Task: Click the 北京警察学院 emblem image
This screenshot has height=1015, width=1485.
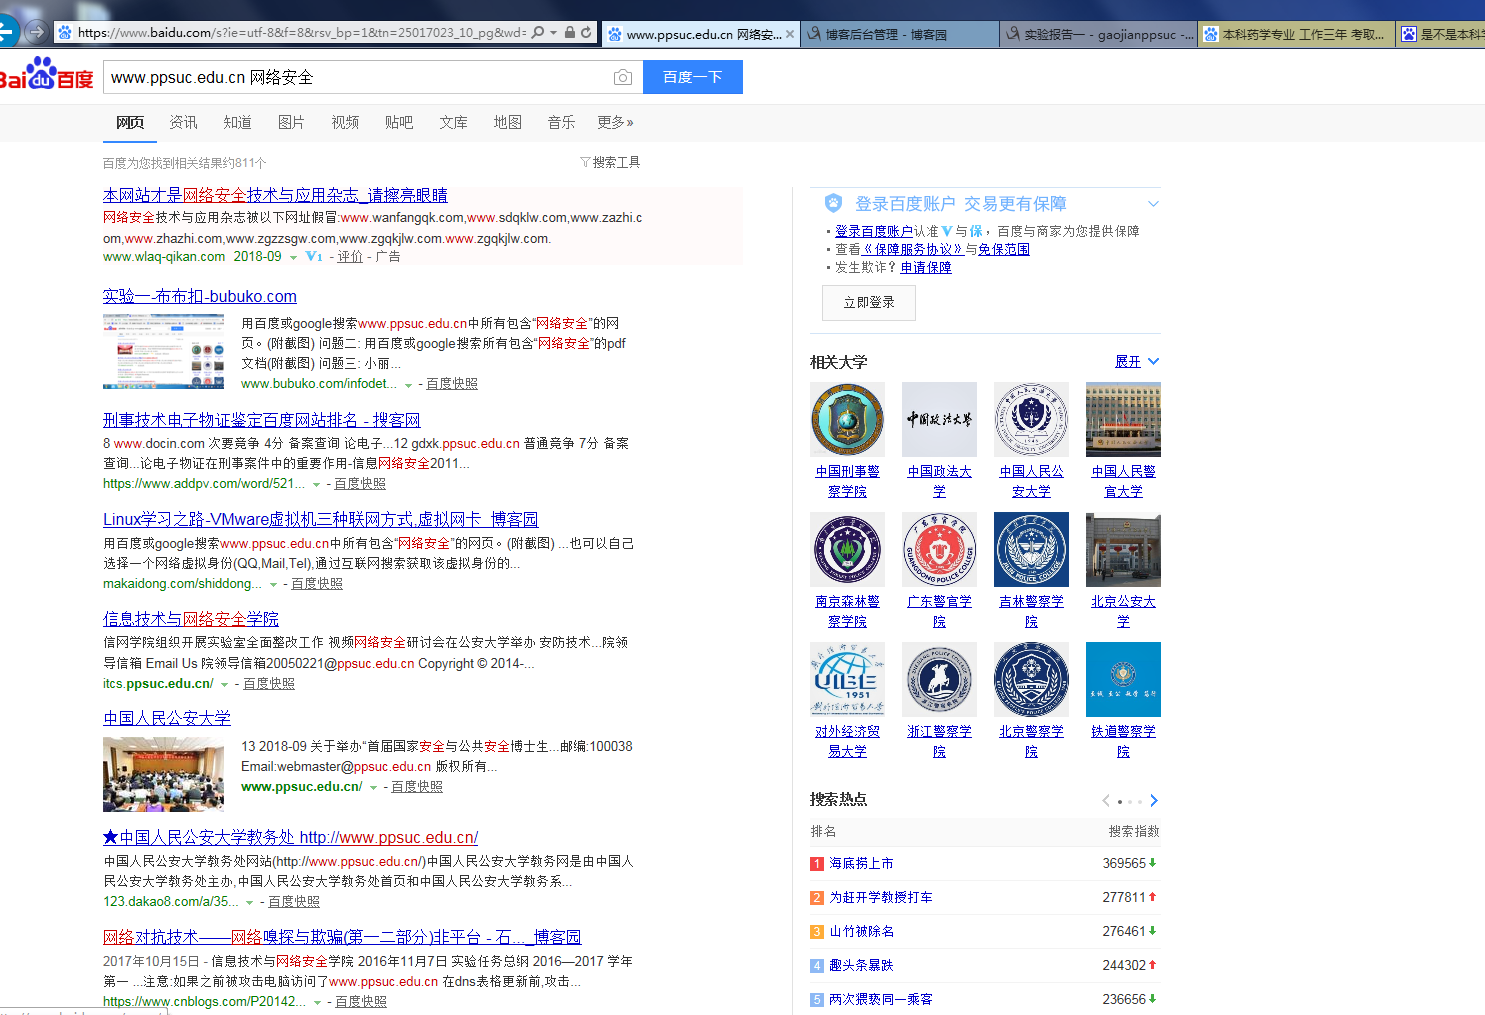Action: 1031,679
